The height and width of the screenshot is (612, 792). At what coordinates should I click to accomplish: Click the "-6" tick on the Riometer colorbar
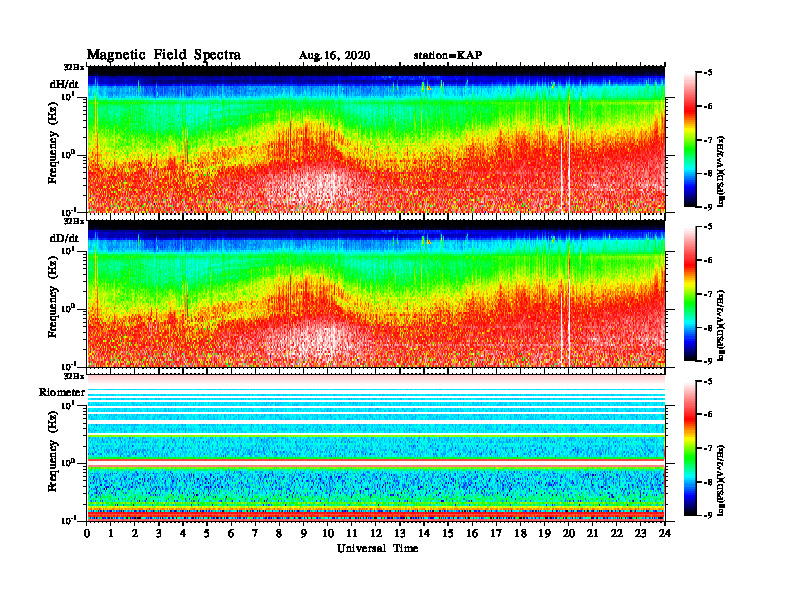point(708,414)
